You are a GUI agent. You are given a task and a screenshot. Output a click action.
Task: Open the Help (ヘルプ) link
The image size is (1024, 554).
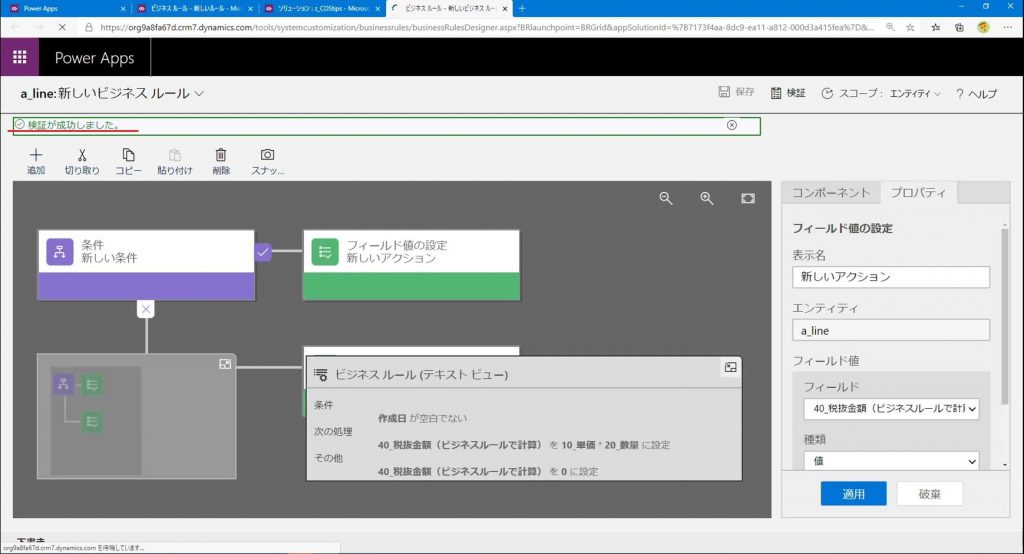click(976, 93)
